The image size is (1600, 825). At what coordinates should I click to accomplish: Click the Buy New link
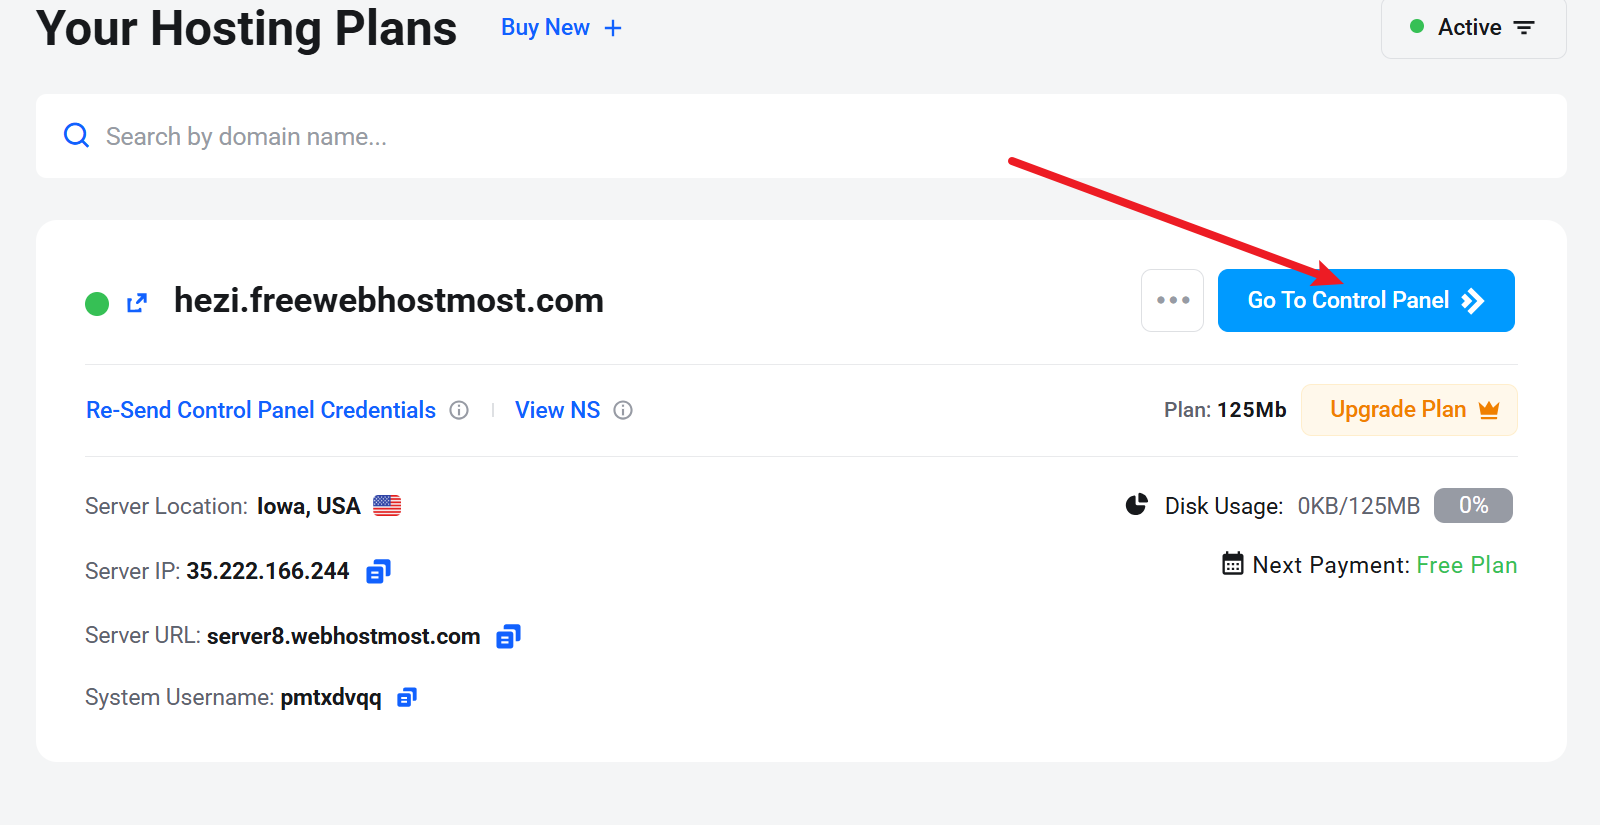[545, 28]
